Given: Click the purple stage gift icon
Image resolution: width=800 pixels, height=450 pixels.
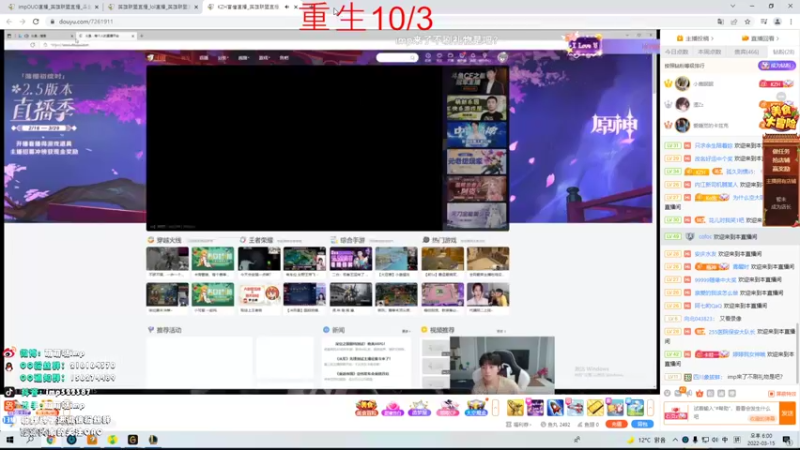Looking at the screenshot, I should [535, 408].
